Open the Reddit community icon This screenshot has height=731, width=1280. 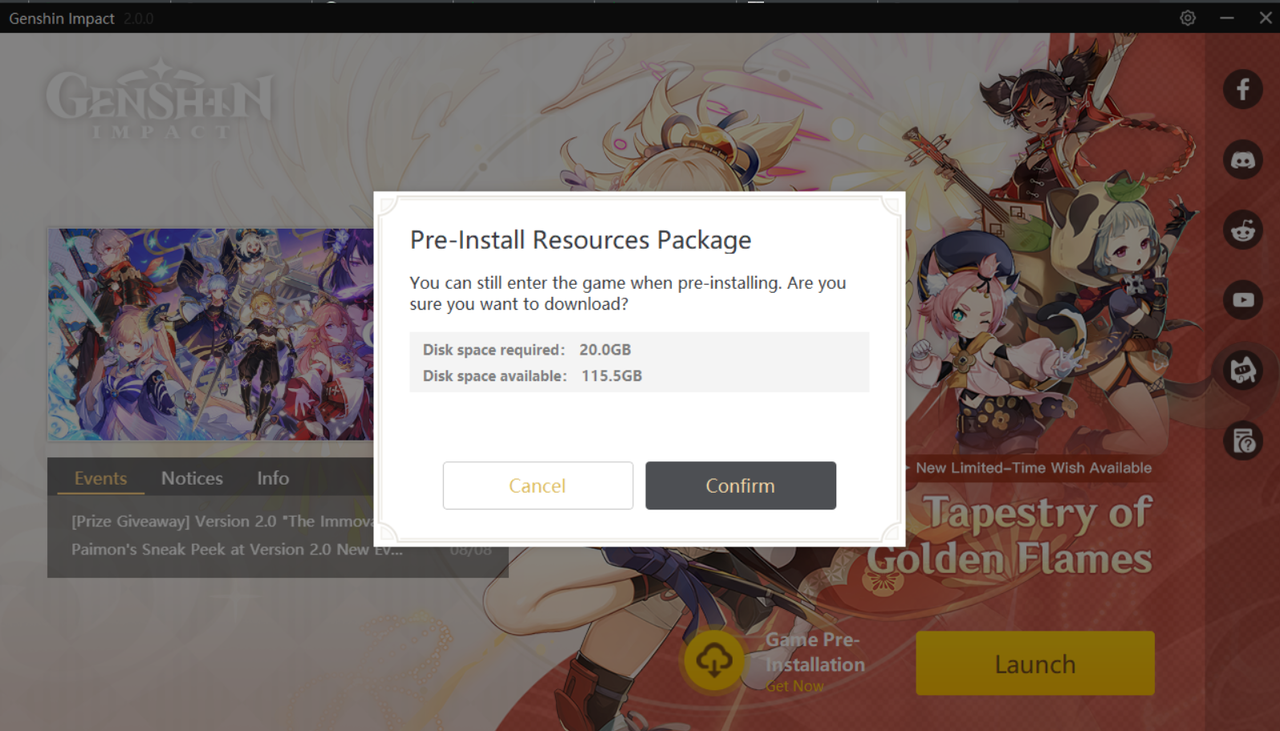point(1243,230)
